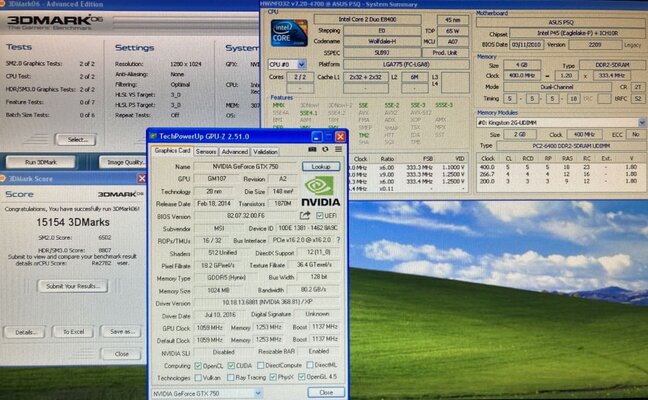The width and height of the screenshot is (648, 400).
Task: Close 3DMark Score window with X
Action: pyautogui.click(x=142, y=178)
